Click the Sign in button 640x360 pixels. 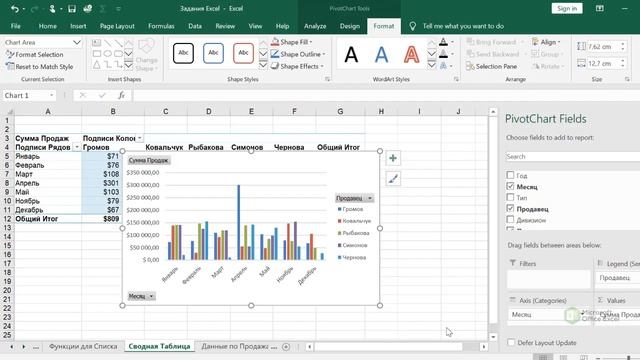(567, 9)
